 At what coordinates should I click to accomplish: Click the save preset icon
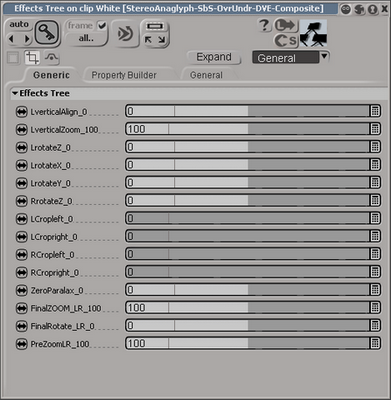286,41
